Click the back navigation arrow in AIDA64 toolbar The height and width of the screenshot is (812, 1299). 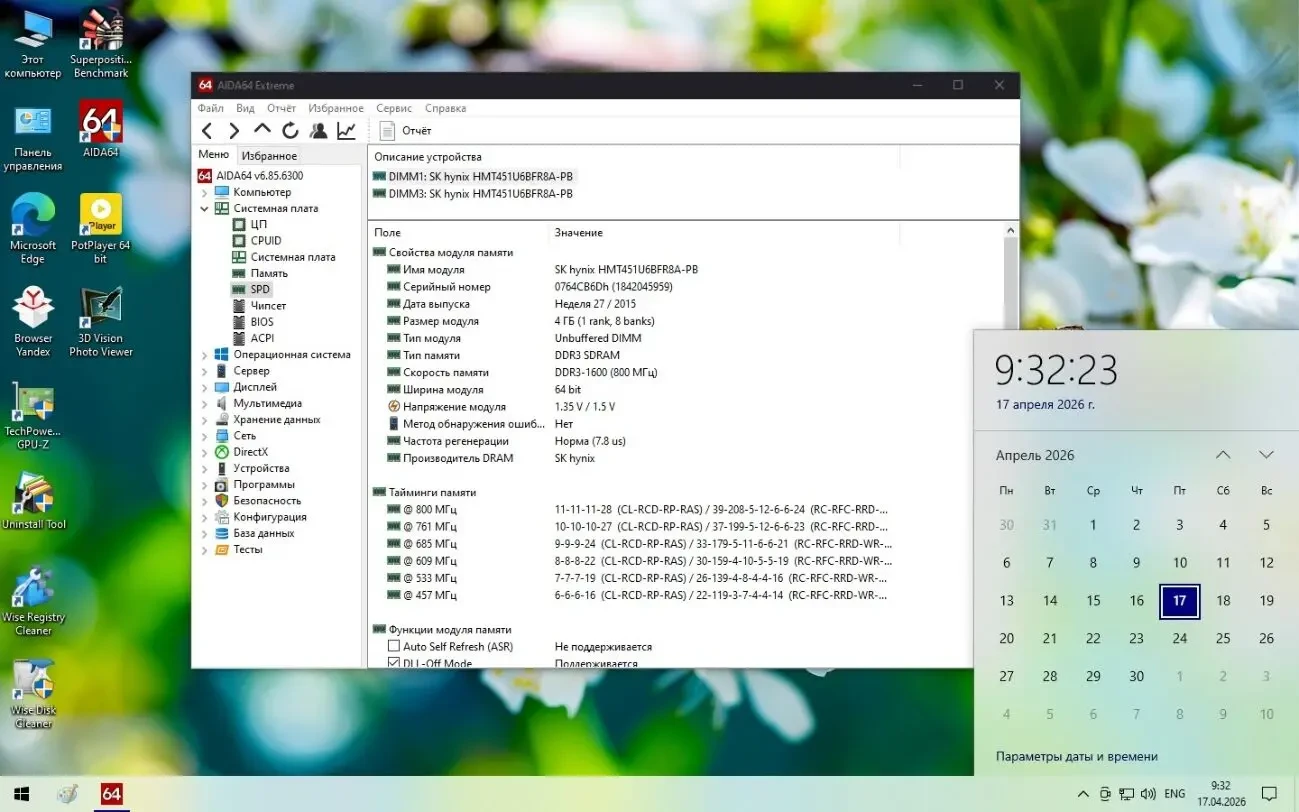pyautogui.click(x=207, y=130)
